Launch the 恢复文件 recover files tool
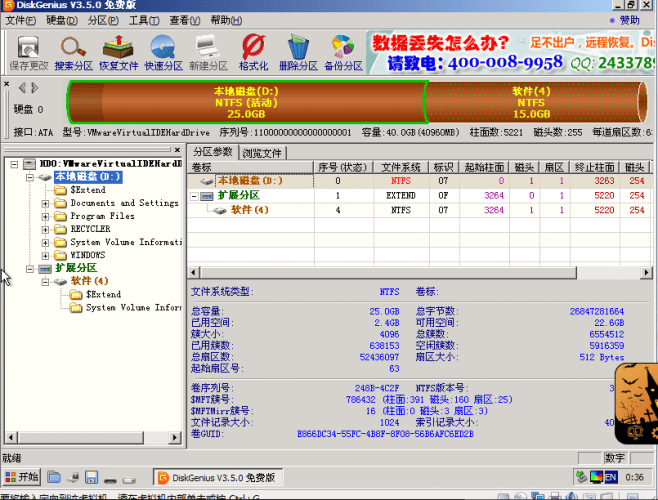 (118, 52)
